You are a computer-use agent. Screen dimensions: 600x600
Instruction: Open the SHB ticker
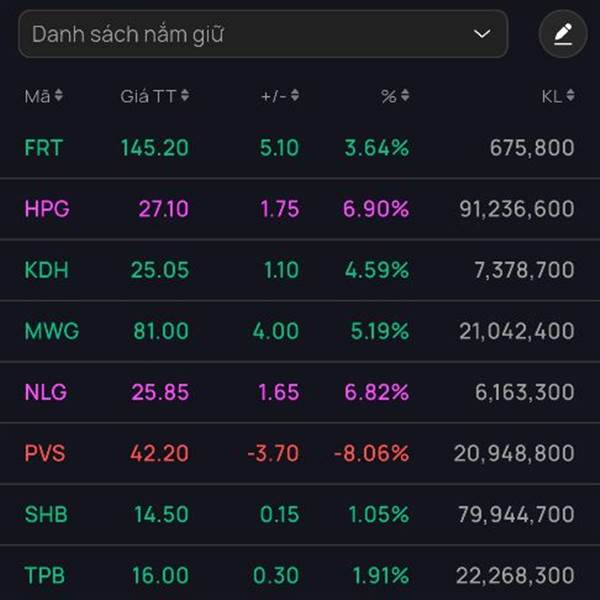pyautogui.click(x=45, y=514)
